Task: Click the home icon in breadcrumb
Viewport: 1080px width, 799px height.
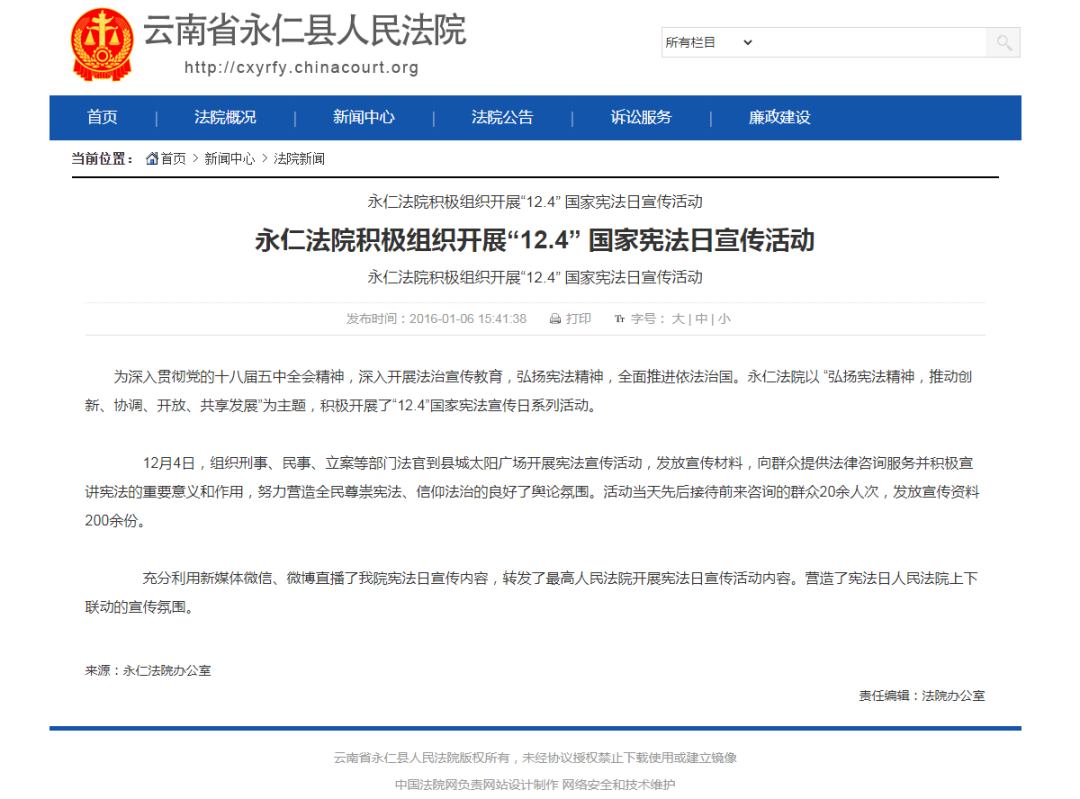Action: coord(152,159)
